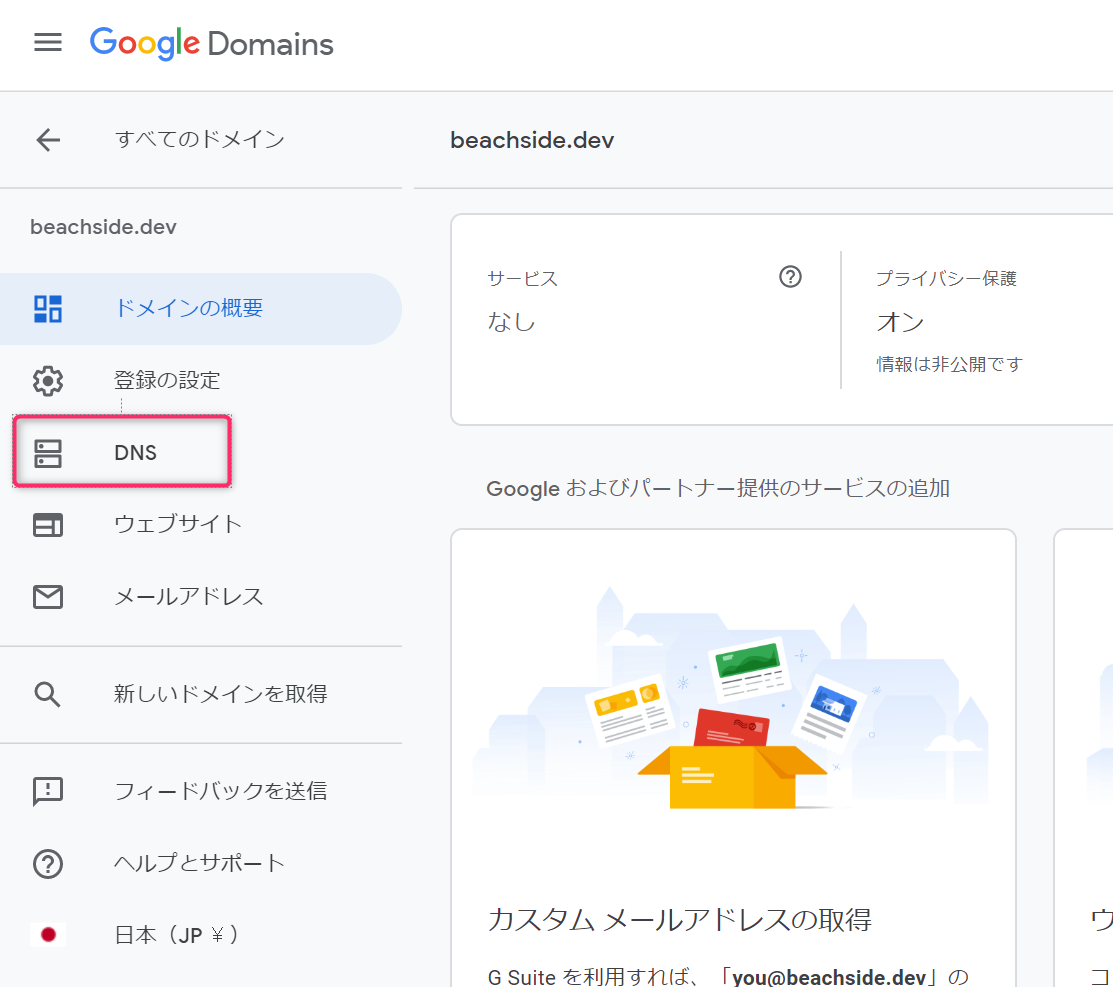Click the G Suite description text
1113x987 pixels.
(x=728, y=977)
